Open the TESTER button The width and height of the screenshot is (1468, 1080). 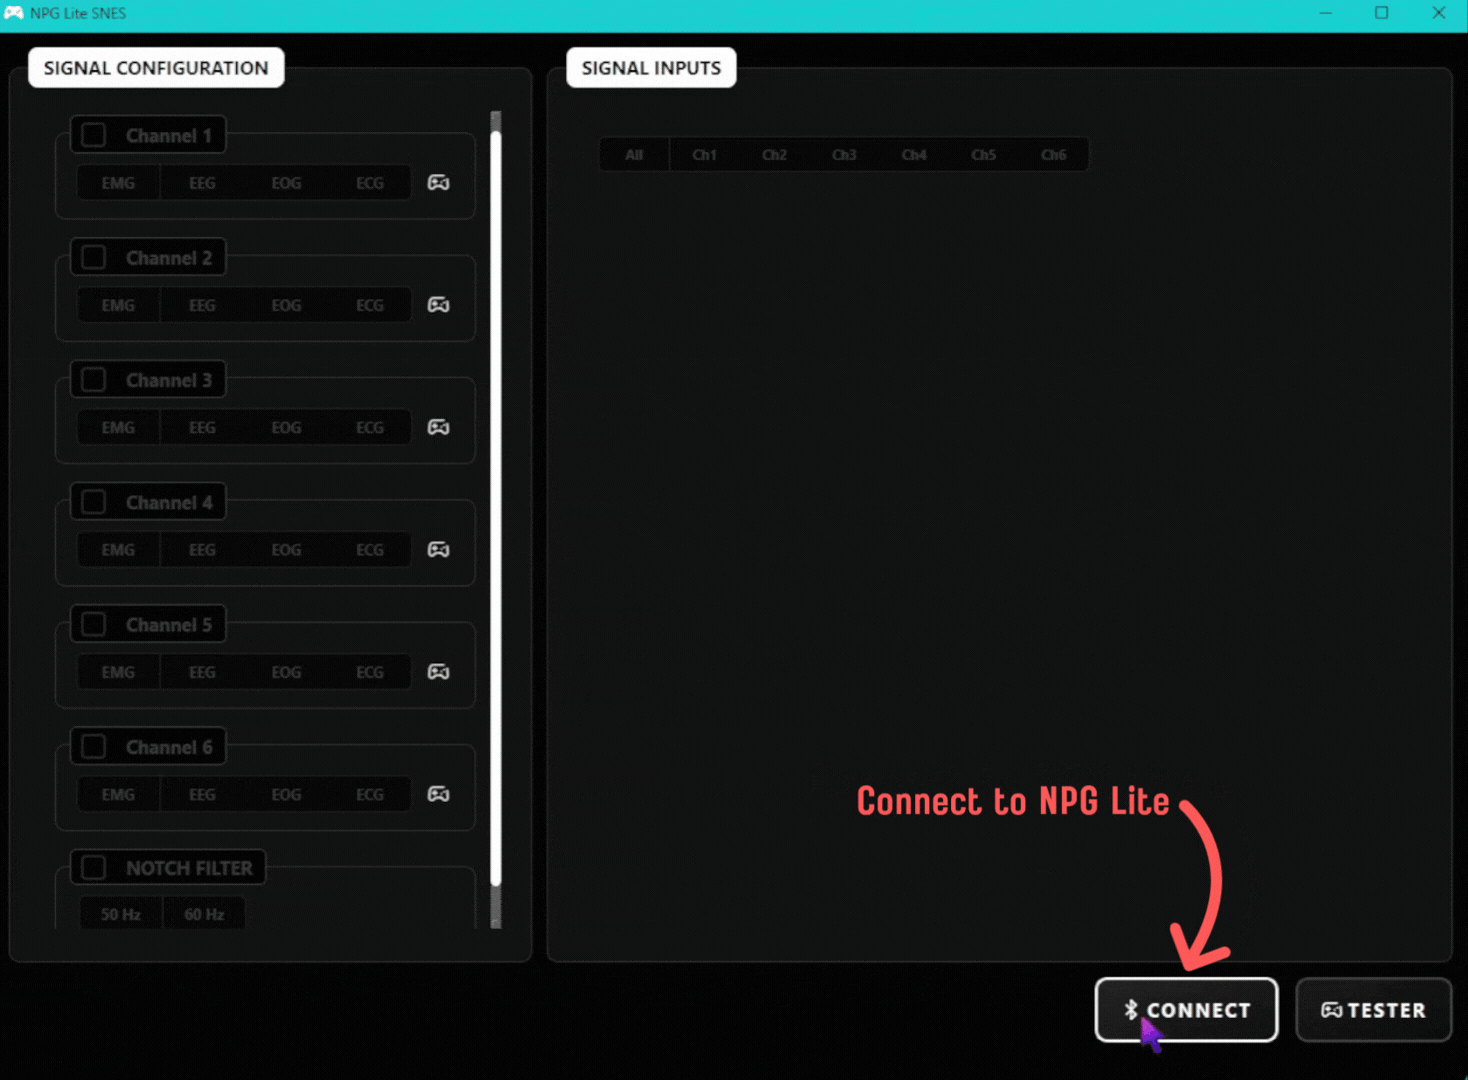(1373, 1010)
